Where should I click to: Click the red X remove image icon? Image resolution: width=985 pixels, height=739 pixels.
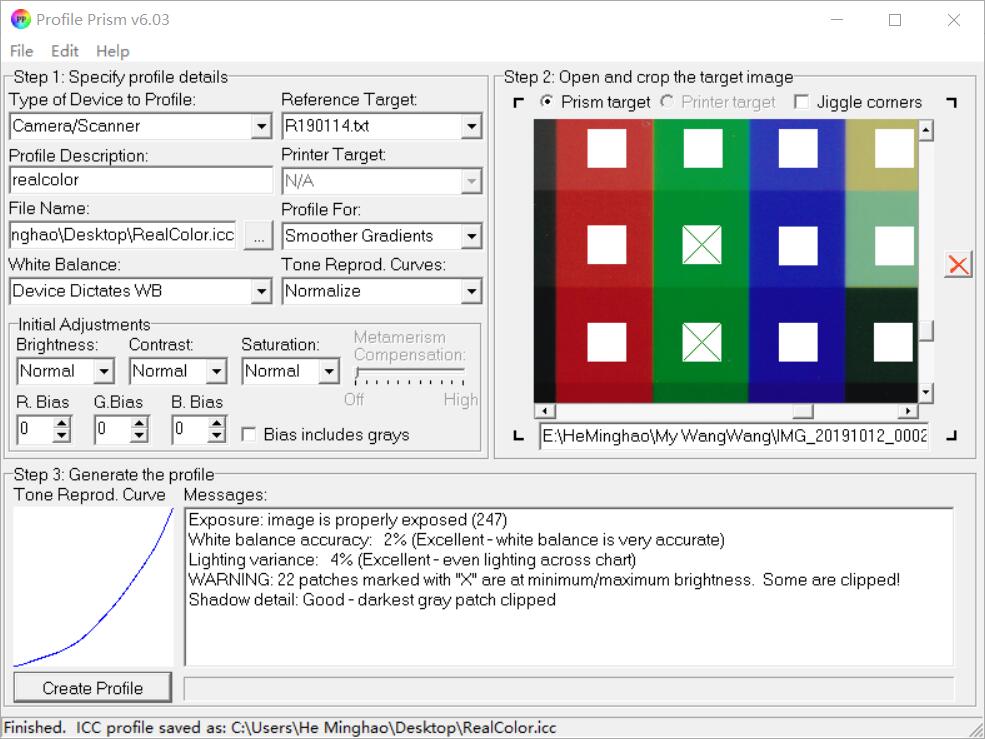click(x=958, y=264)
